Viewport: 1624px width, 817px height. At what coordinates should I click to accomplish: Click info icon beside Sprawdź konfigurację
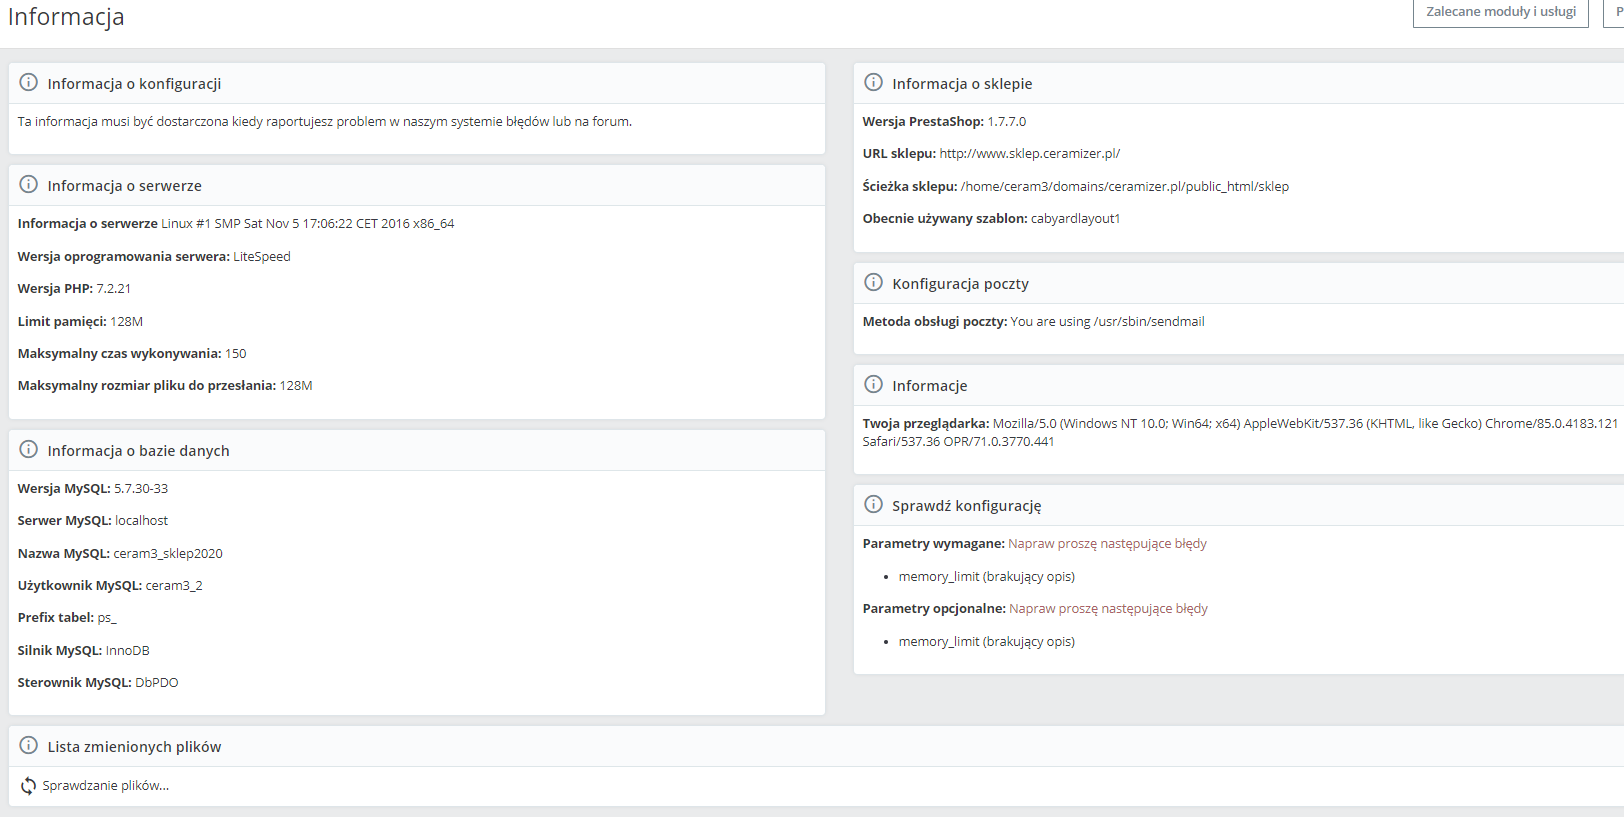(x=874, y=505)
